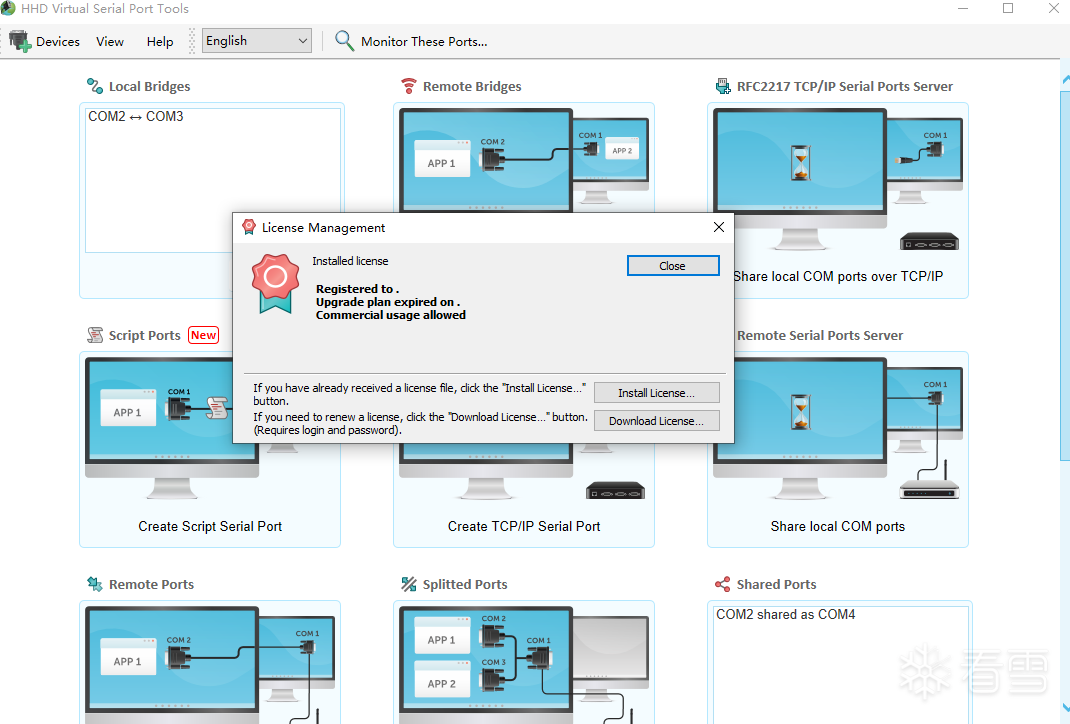The width and height of the screenshot is (1070, 724).
Task: Click the Splitted Ports illustration
Action: (524, 665)
